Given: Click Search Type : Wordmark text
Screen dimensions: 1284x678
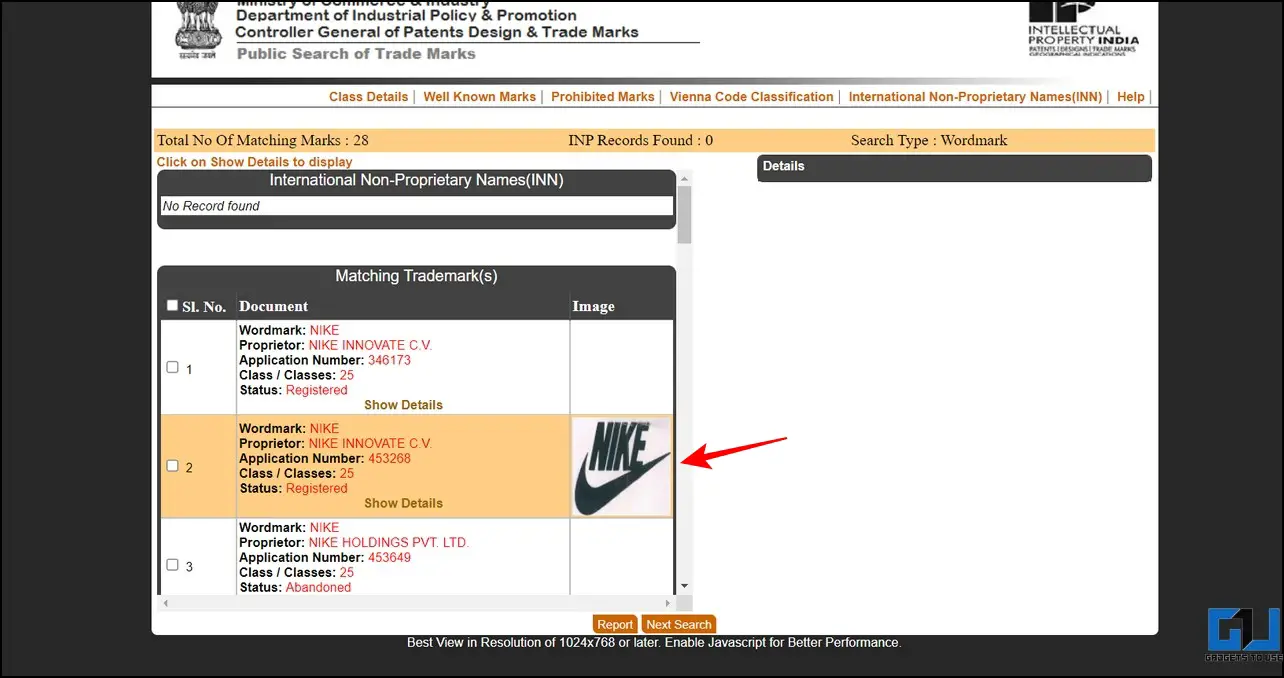Looking at the screenshot, I should 929,141.
